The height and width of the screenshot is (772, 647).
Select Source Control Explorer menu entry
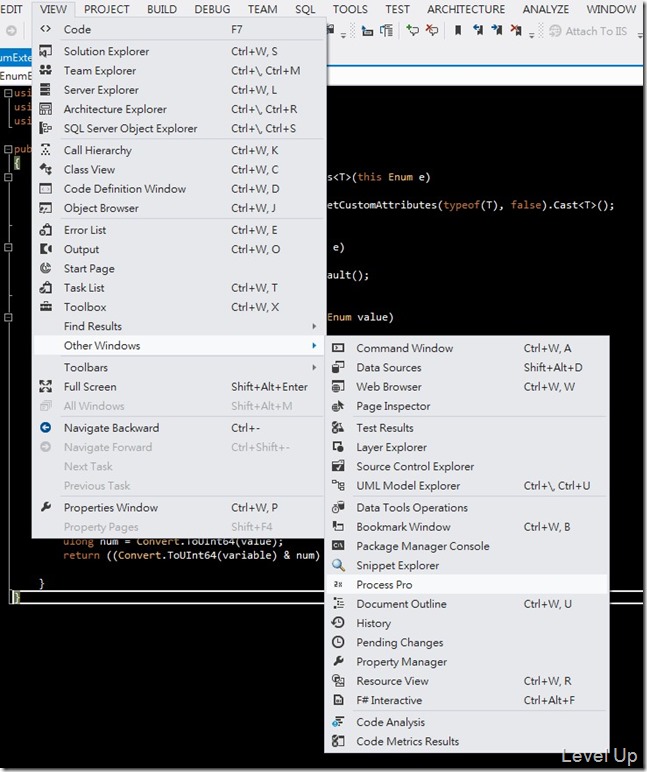tap(467, 466)
